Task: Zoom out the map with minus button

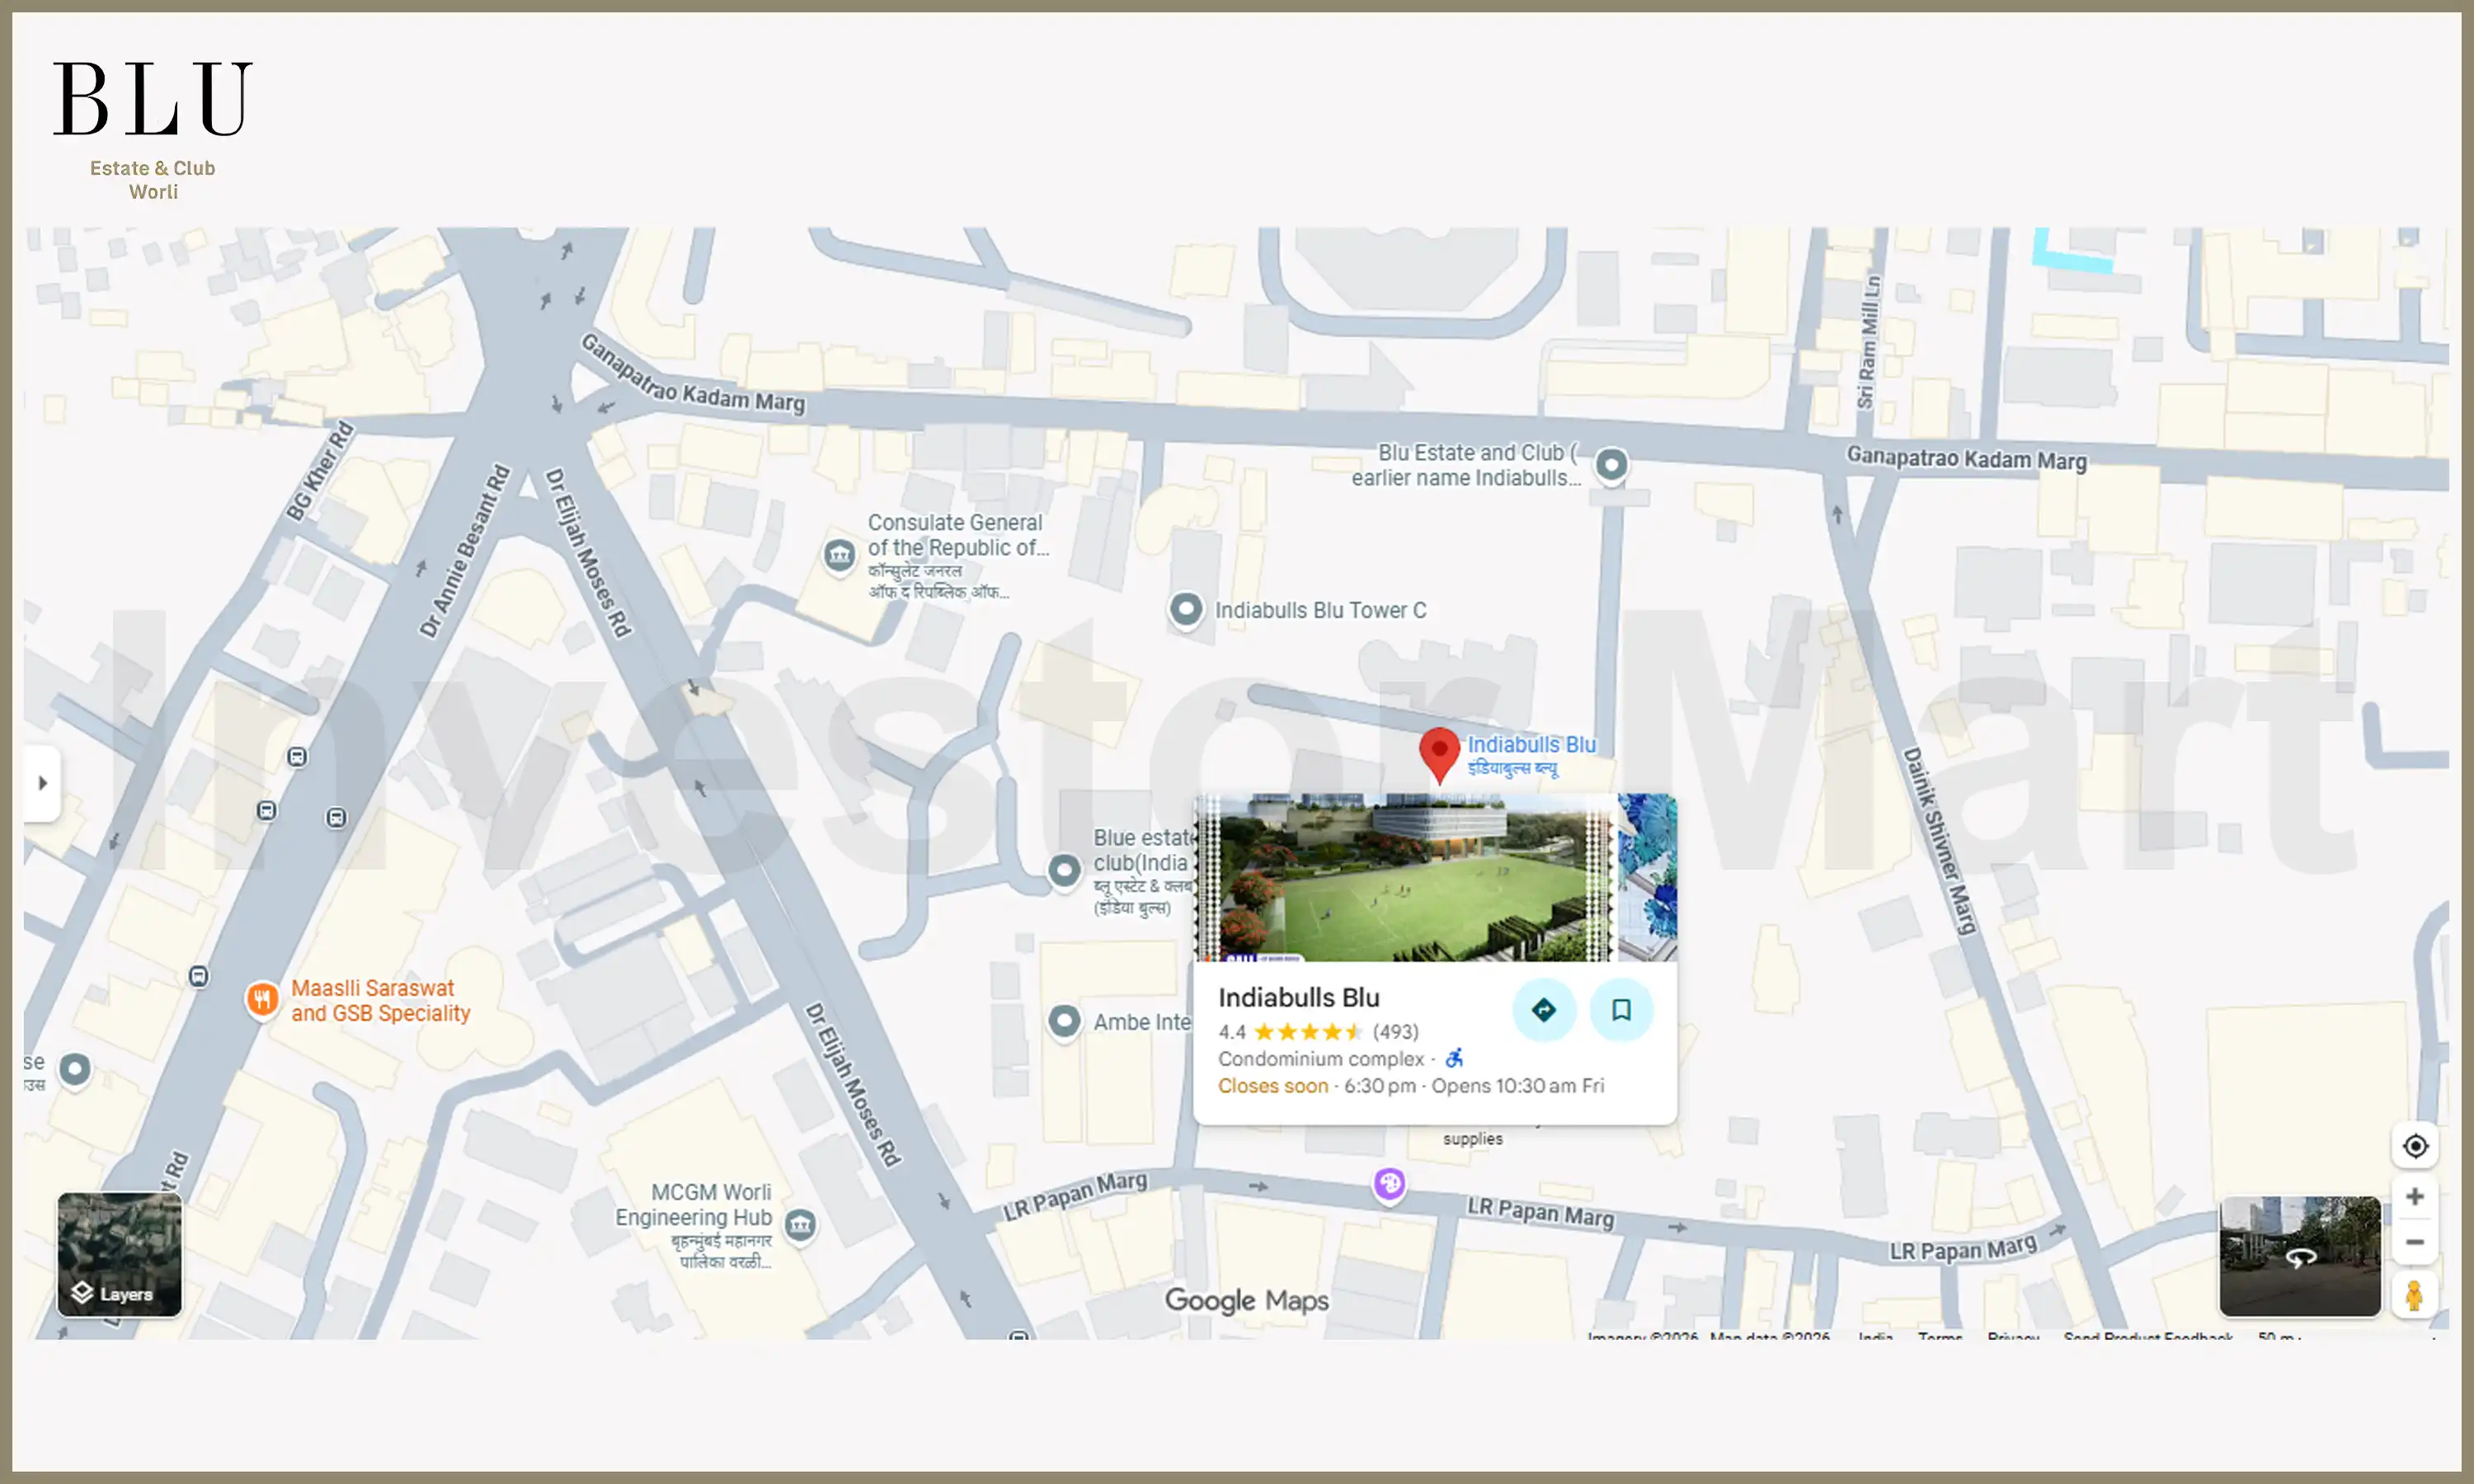Action: pos(2415,1242)
